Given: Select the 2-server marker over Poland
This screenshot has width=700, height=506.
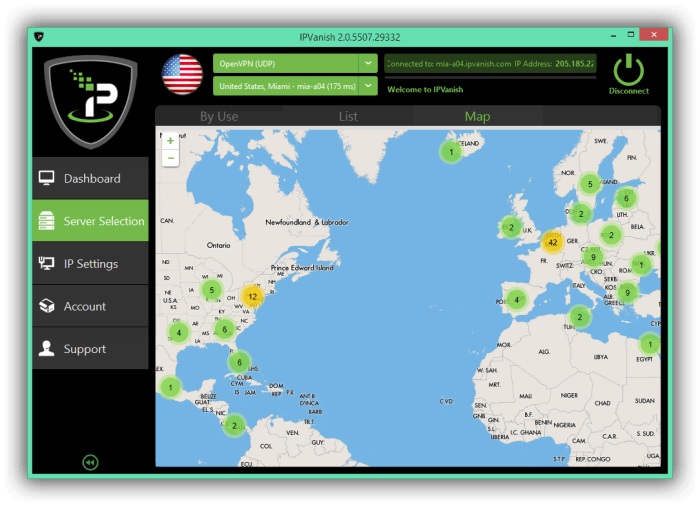Looking at the screenshot, I should [x=611, y=235].
